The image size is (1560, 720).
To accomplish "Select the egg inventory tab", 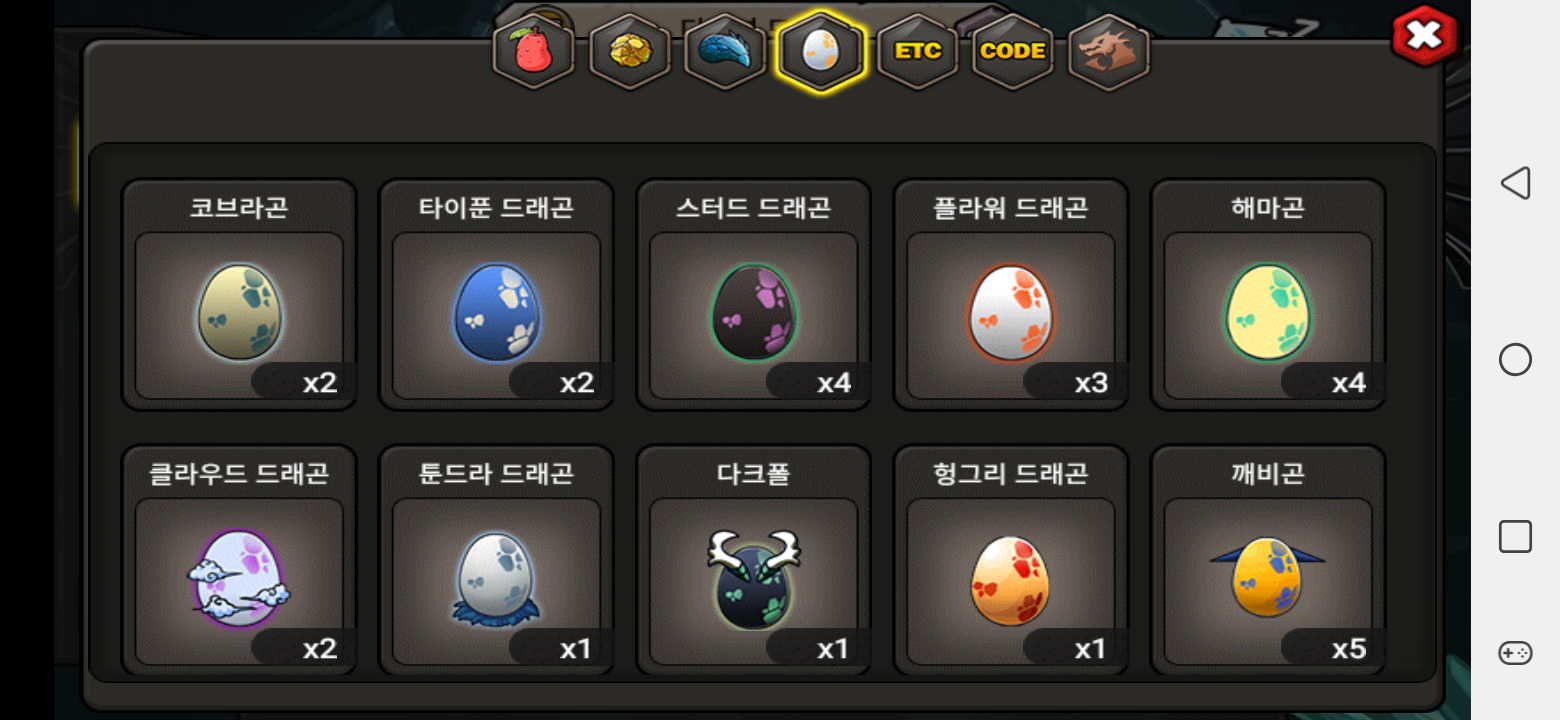I will [821, 51].
